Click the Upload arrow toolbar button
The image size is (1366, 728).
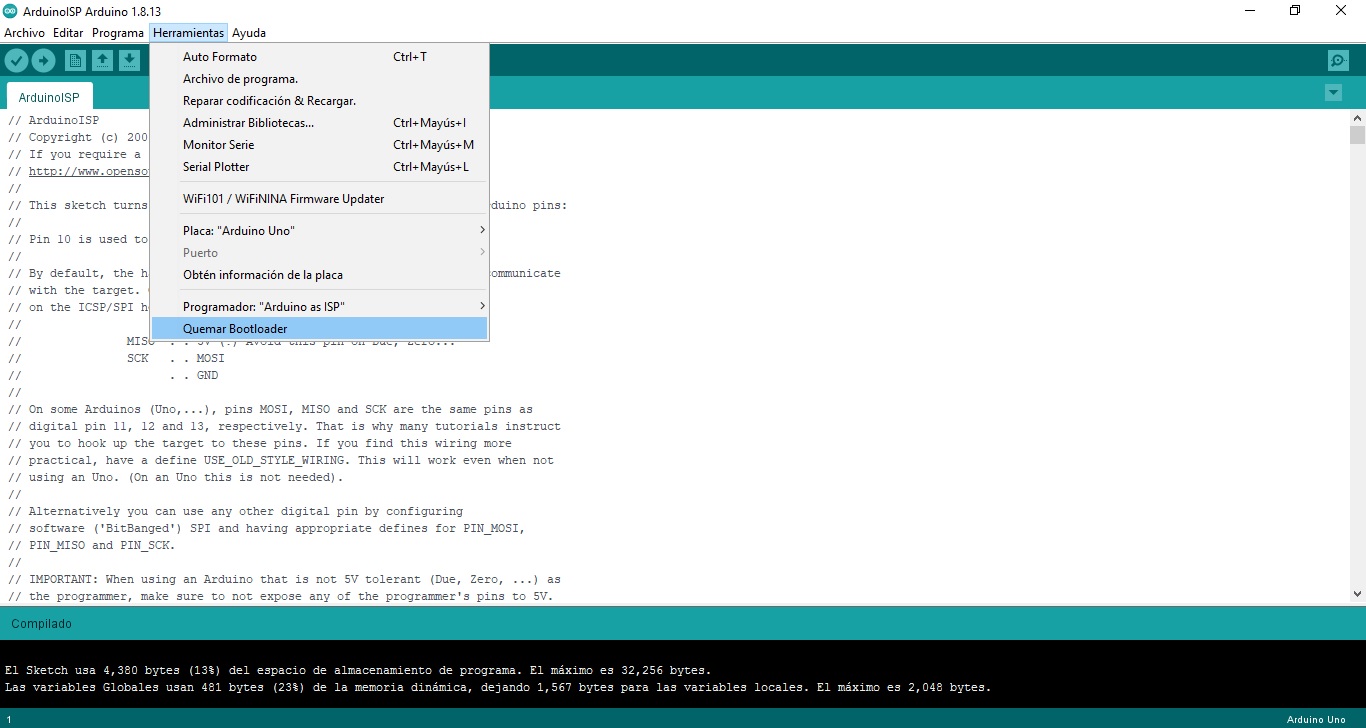click(43, 61)
